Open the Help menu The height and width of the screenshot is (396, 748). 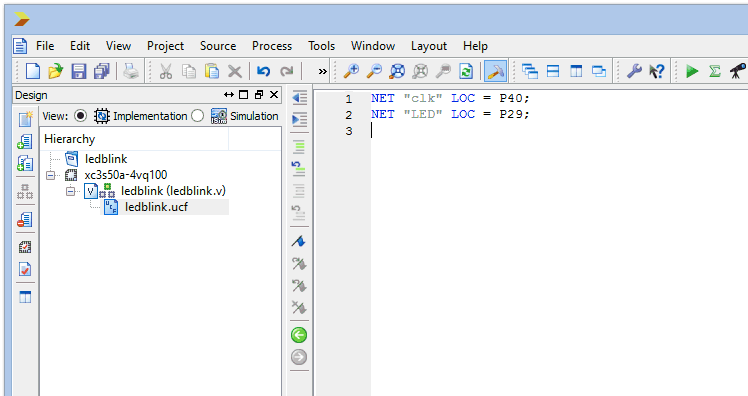[475, 46]
